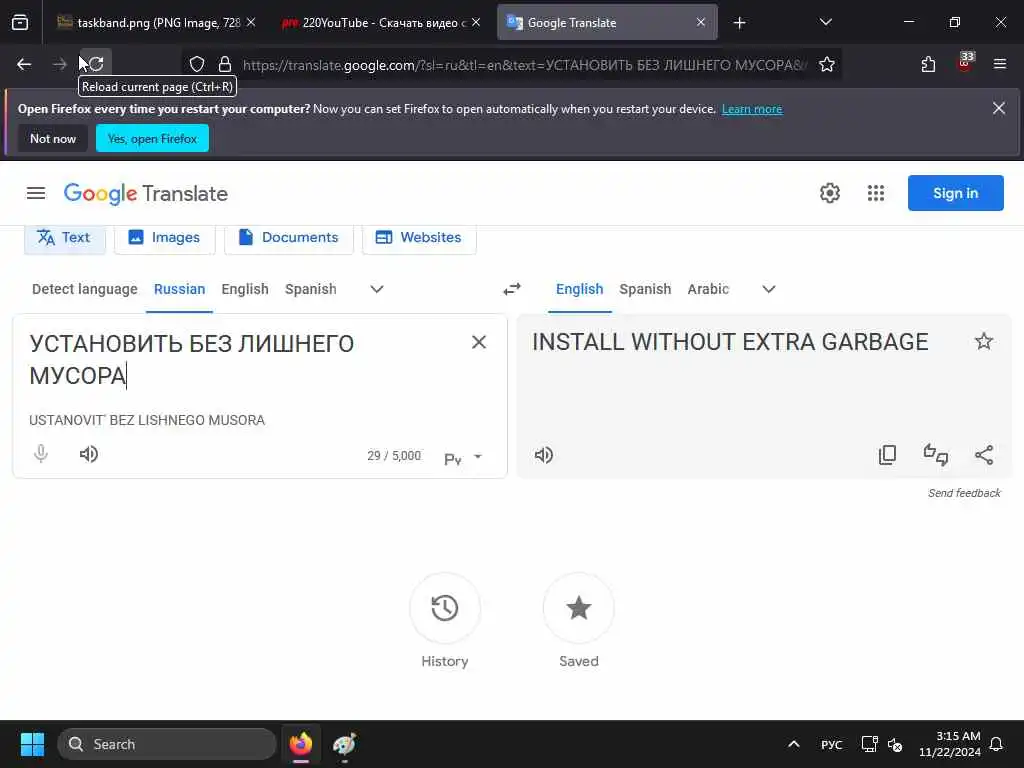List all tabs dropdown arrow

(x=825, y=22)
